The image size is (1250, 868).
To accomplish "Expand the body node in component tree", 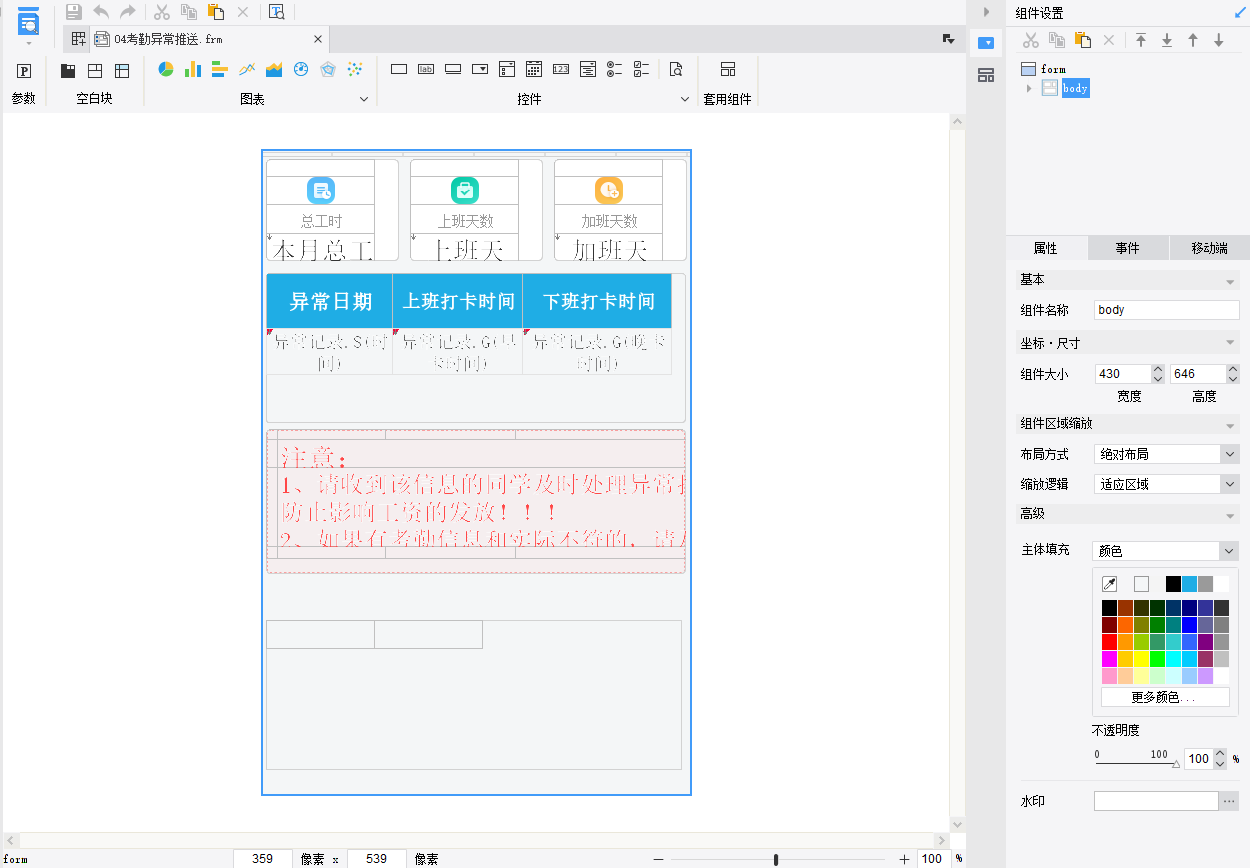I will 1029,88.
